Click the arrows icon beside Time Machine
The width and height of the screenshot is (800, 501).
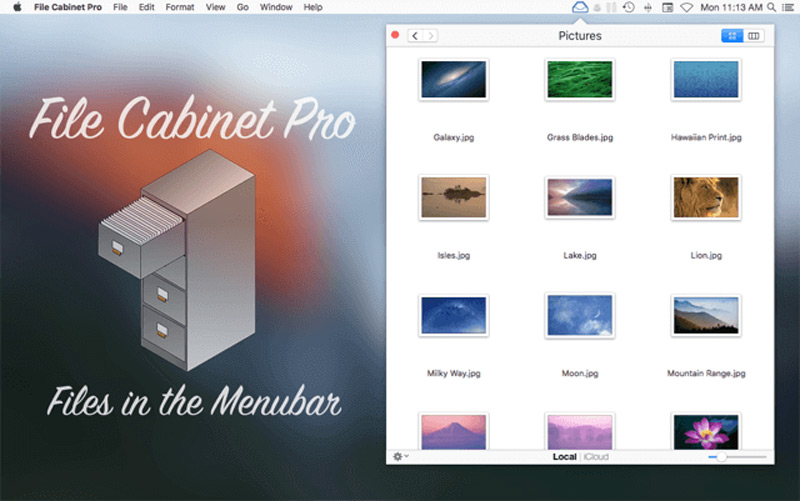coord(648,7)
